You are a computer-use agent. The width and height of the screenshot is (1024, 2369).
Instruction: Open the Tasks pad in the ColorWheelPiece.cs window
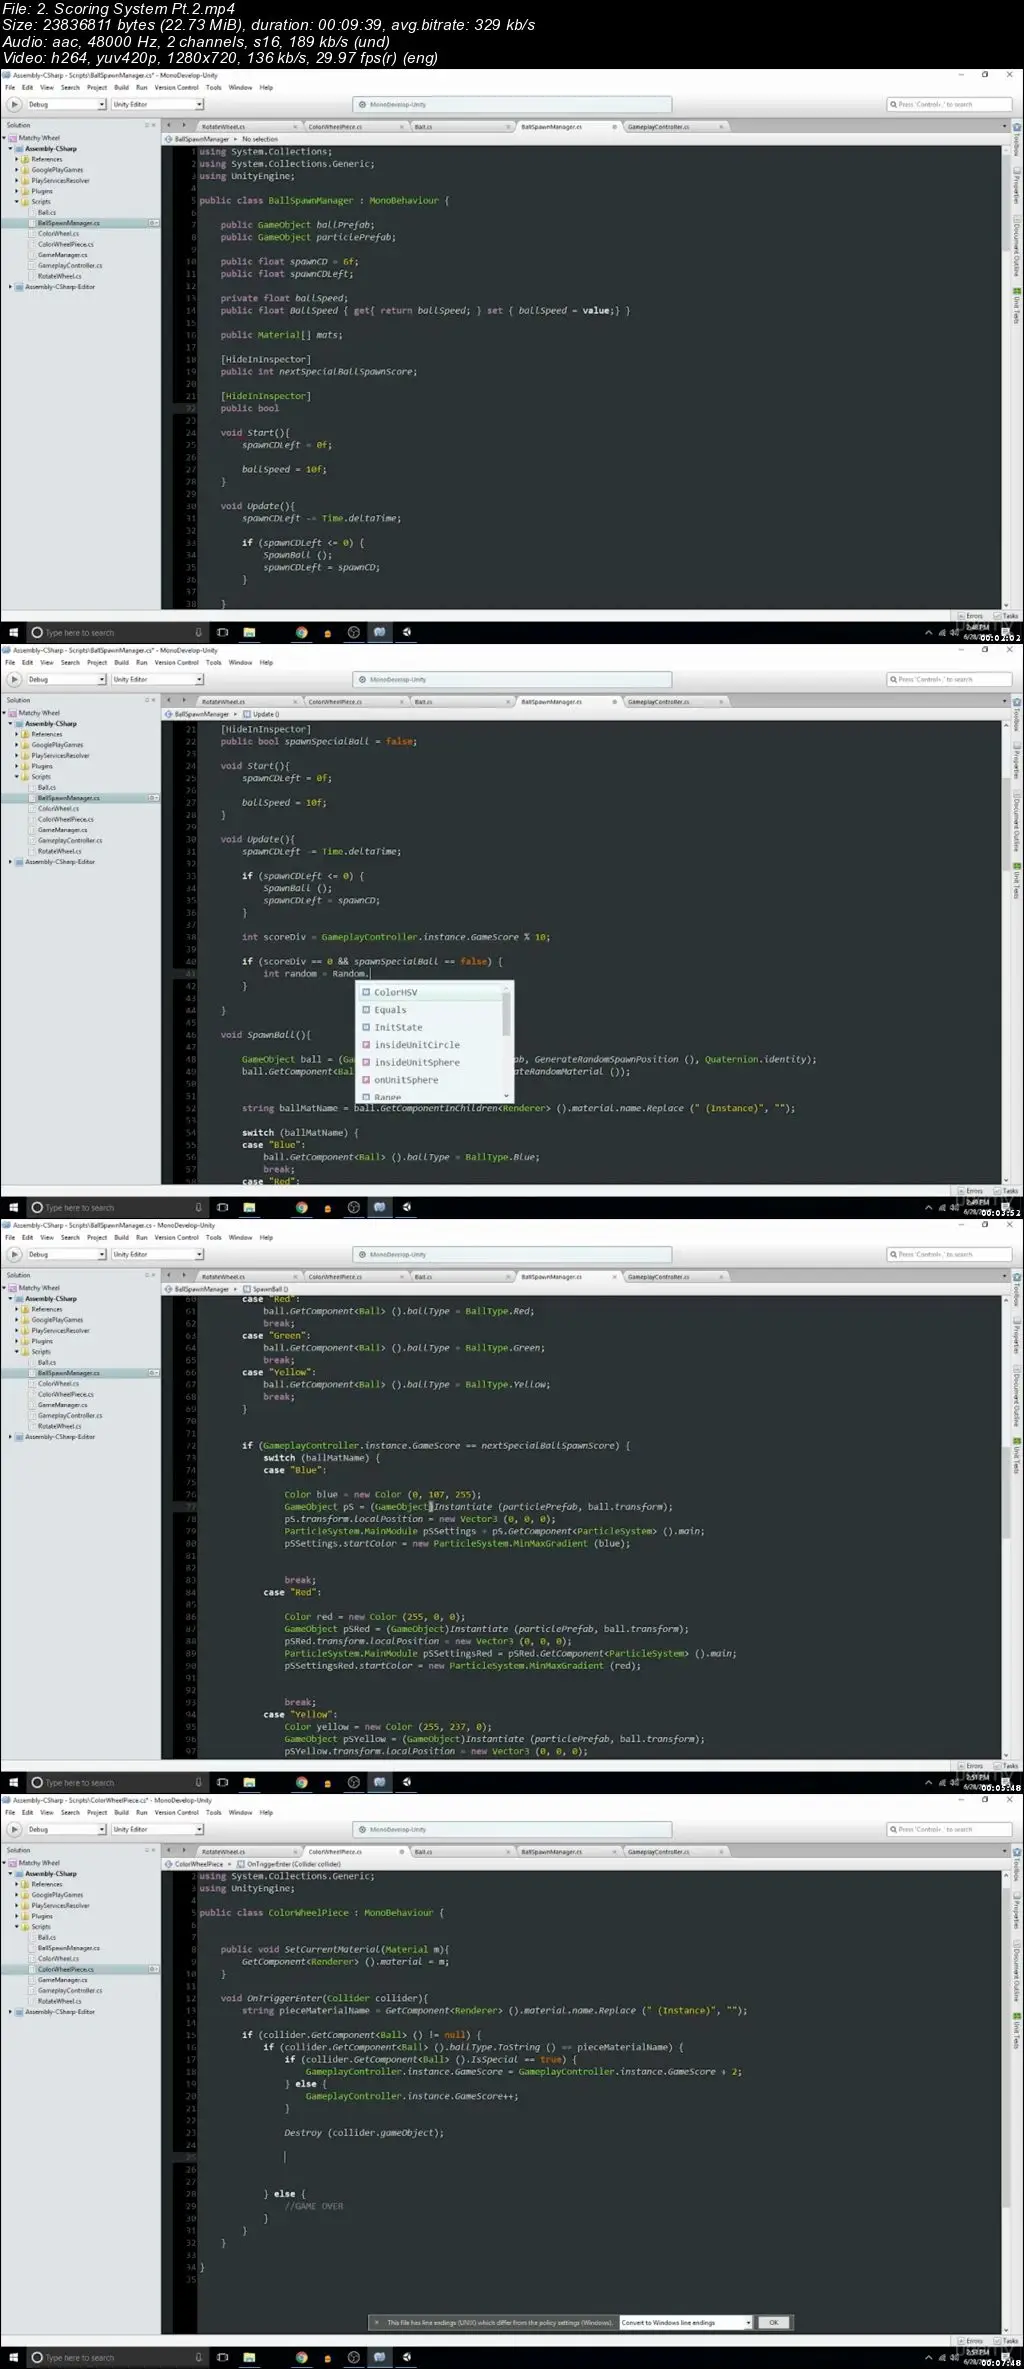pos(1008,2341)
